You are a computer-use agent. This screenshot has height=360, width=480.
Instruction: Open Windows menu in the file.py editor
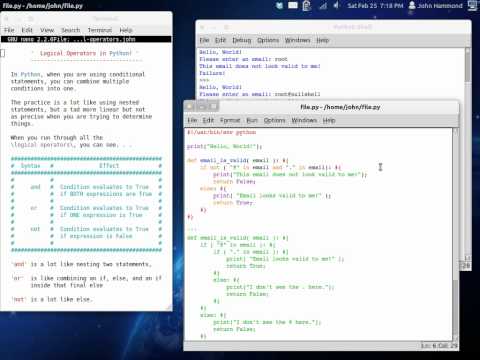(304, 120)
